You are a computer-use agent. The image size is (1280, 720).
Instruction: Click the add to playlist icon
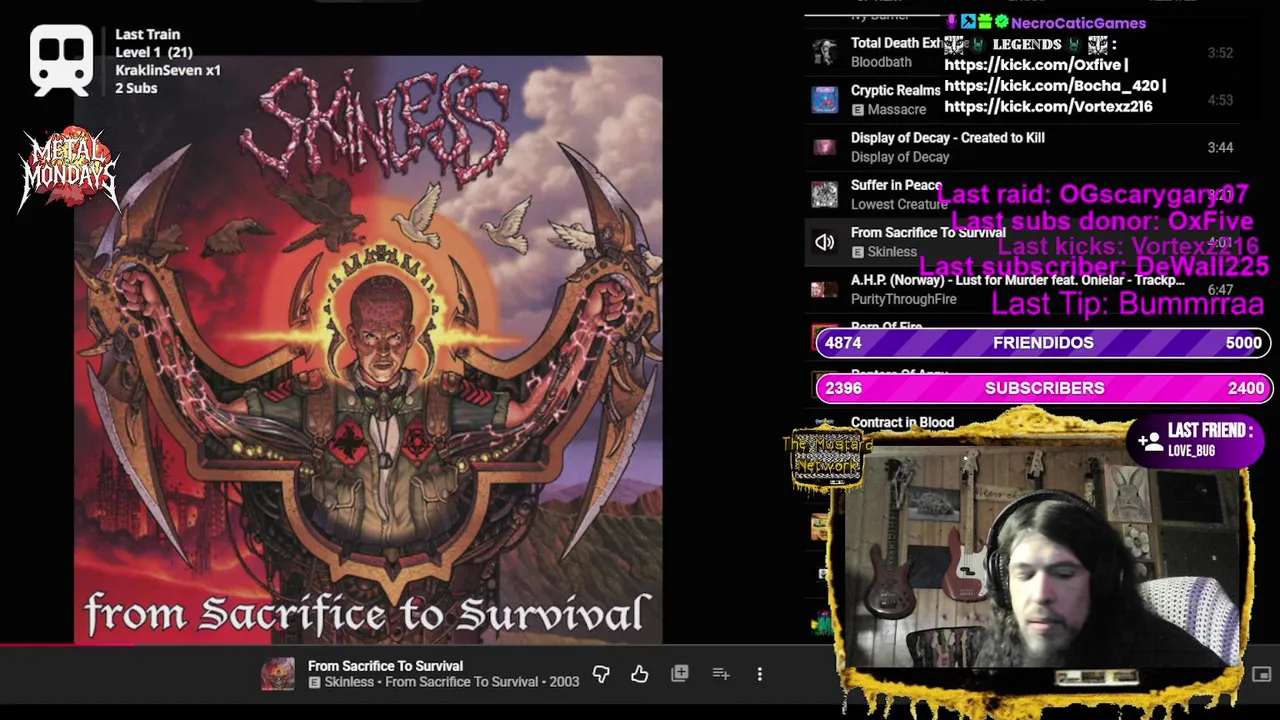point(720,674)
